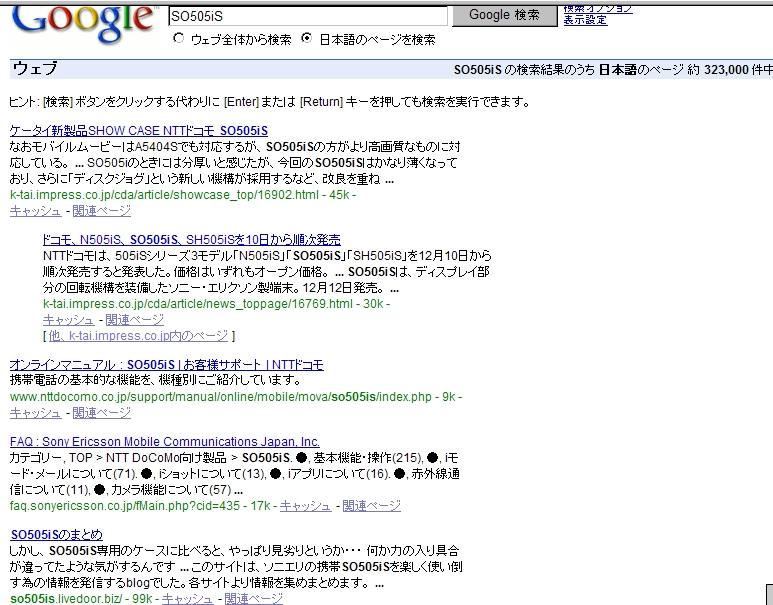
Task: Click URL text k-tai.impress.co.jp/cda/article/news_toppage/16769.html
Action: click(198, 304)
